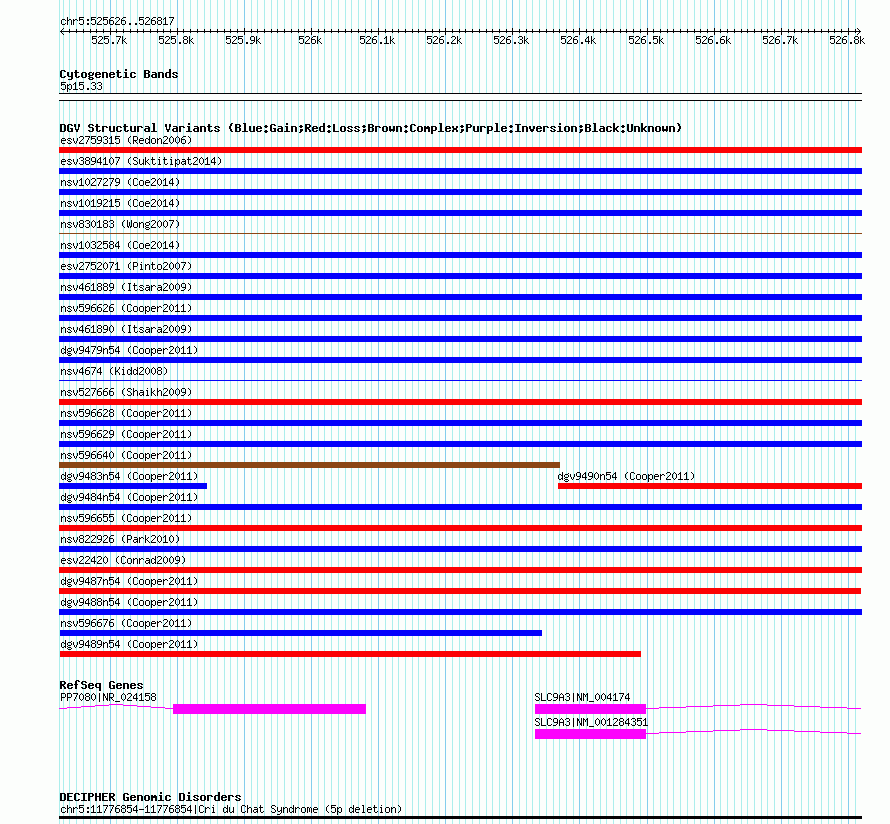
Task: Select the 526.2k ruler tick label
Action: 444,40
